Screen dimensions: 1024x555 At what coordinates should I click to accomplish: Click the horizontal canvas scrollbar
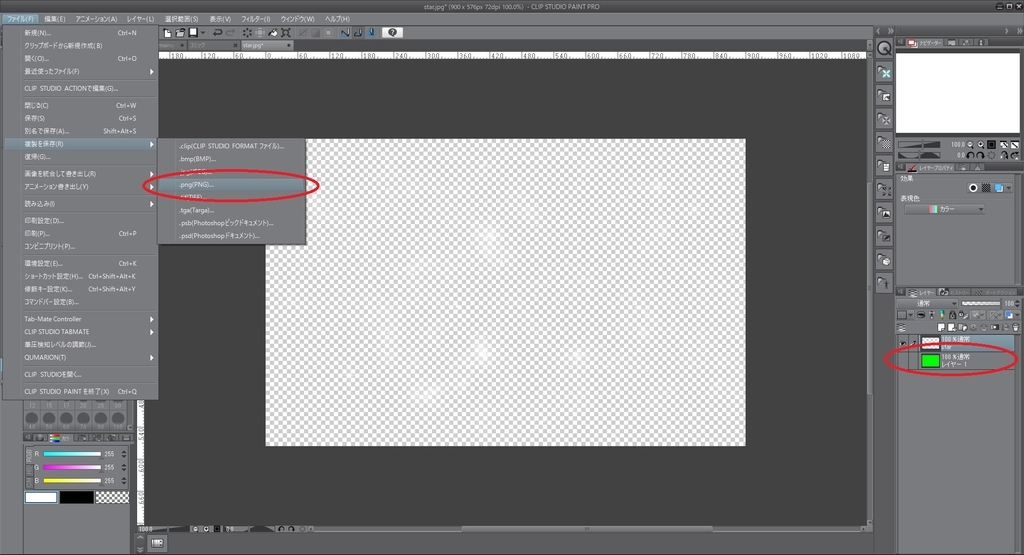587,529
